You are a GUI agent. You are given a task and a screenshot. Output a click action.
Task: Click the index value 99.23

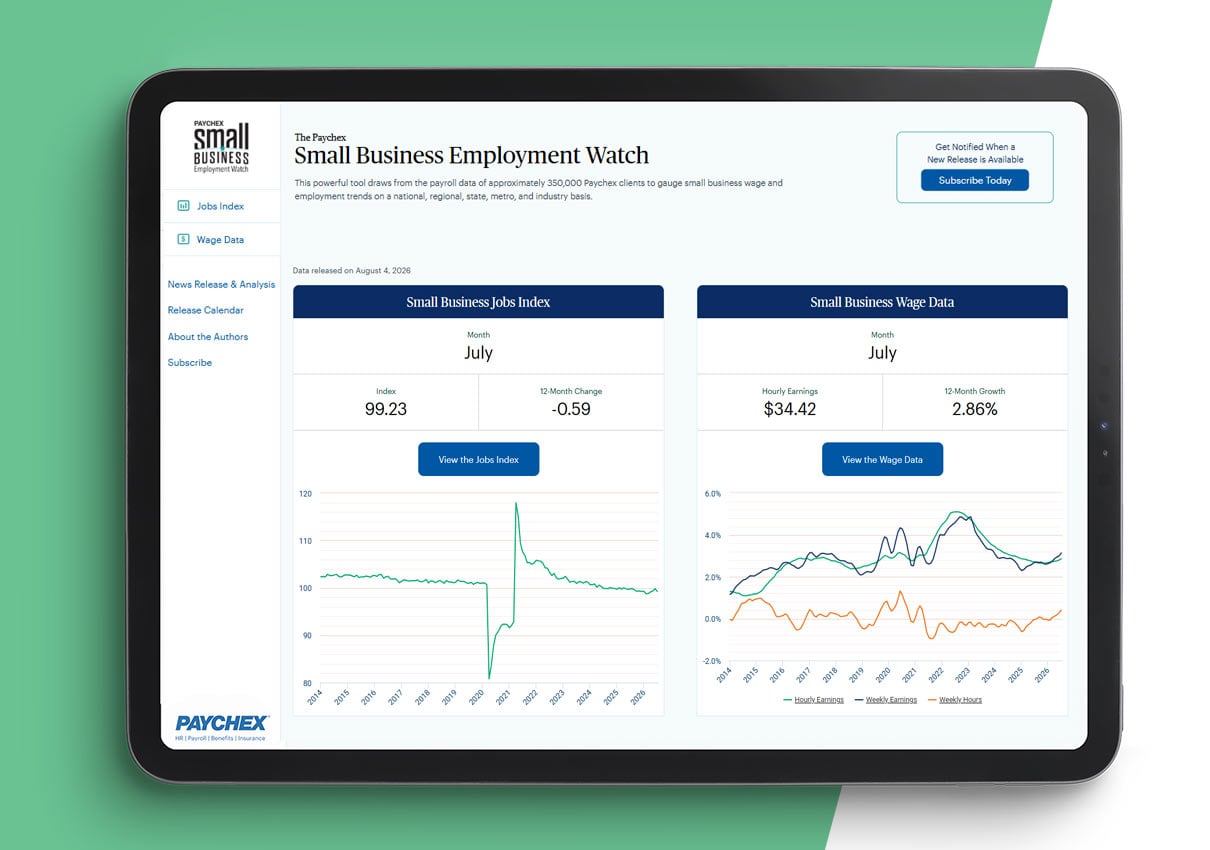click(385, 409)
